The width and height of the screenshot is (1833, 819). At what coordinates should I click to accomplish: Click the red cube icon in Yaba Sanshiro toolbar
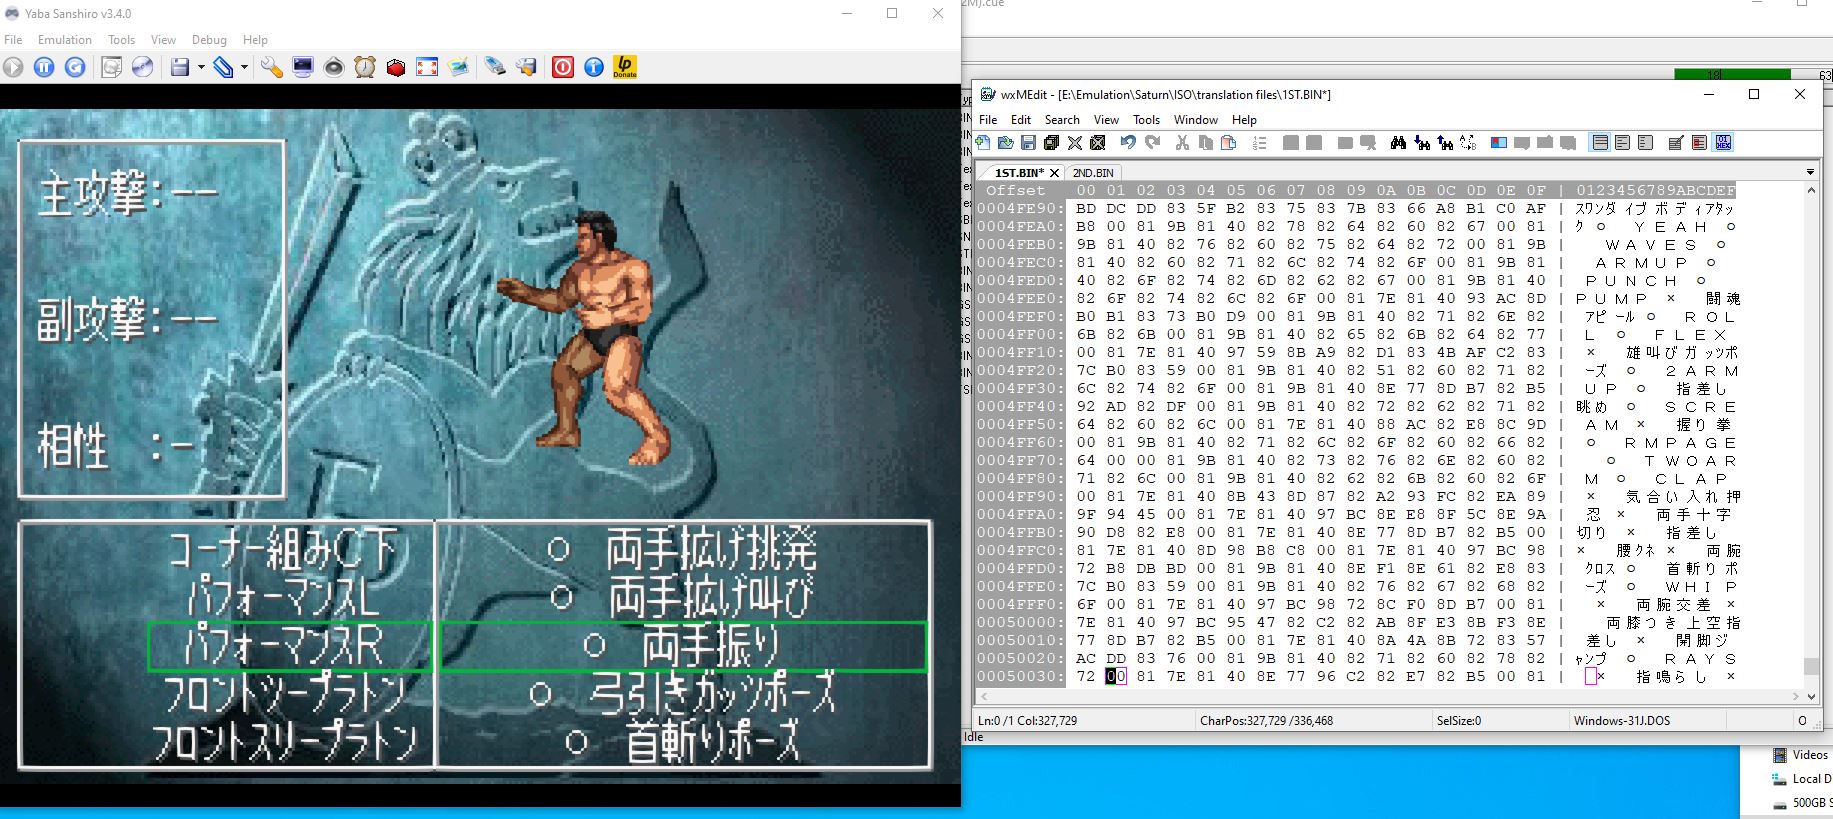click(x=396, y=67)
